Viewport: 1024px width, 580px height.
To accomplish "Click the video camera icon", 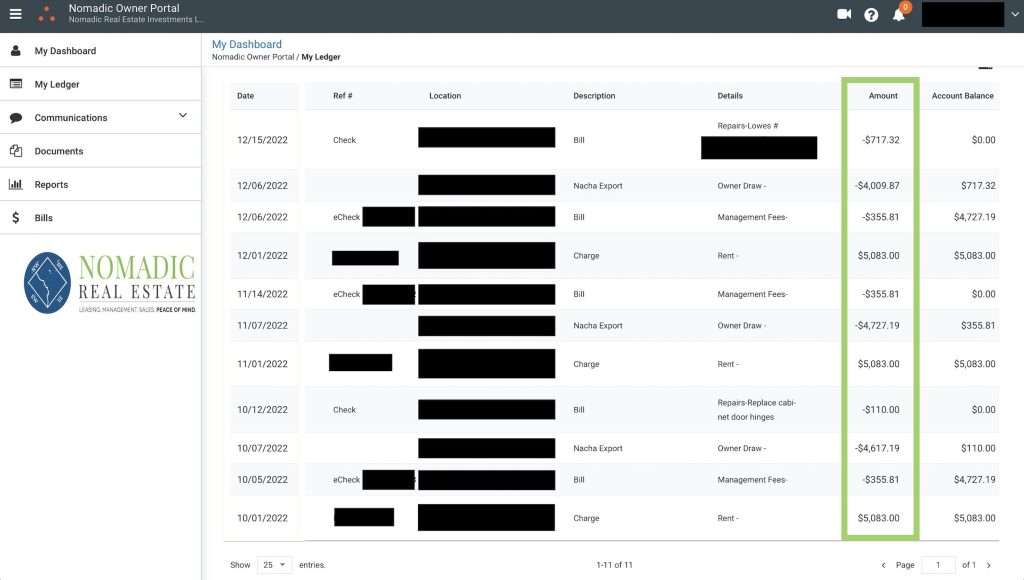I will (x=844, y=14).
